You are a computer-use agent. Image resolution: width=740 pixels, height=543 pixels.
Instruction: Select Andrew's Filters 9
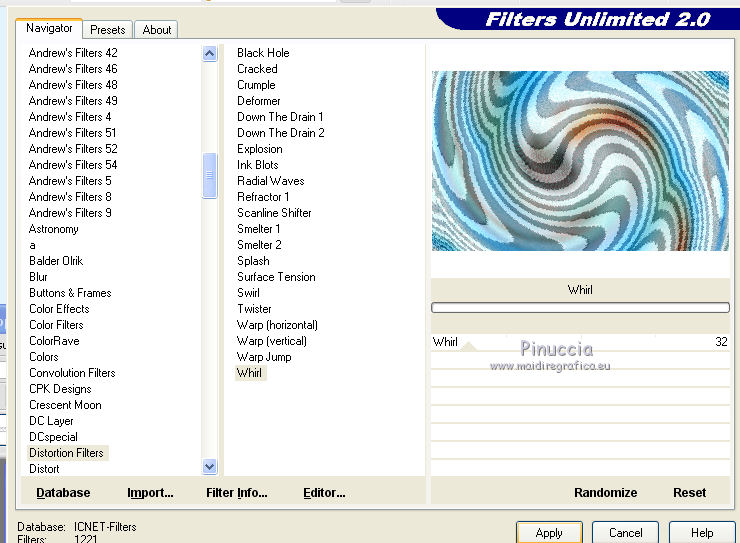click(70, 213)
